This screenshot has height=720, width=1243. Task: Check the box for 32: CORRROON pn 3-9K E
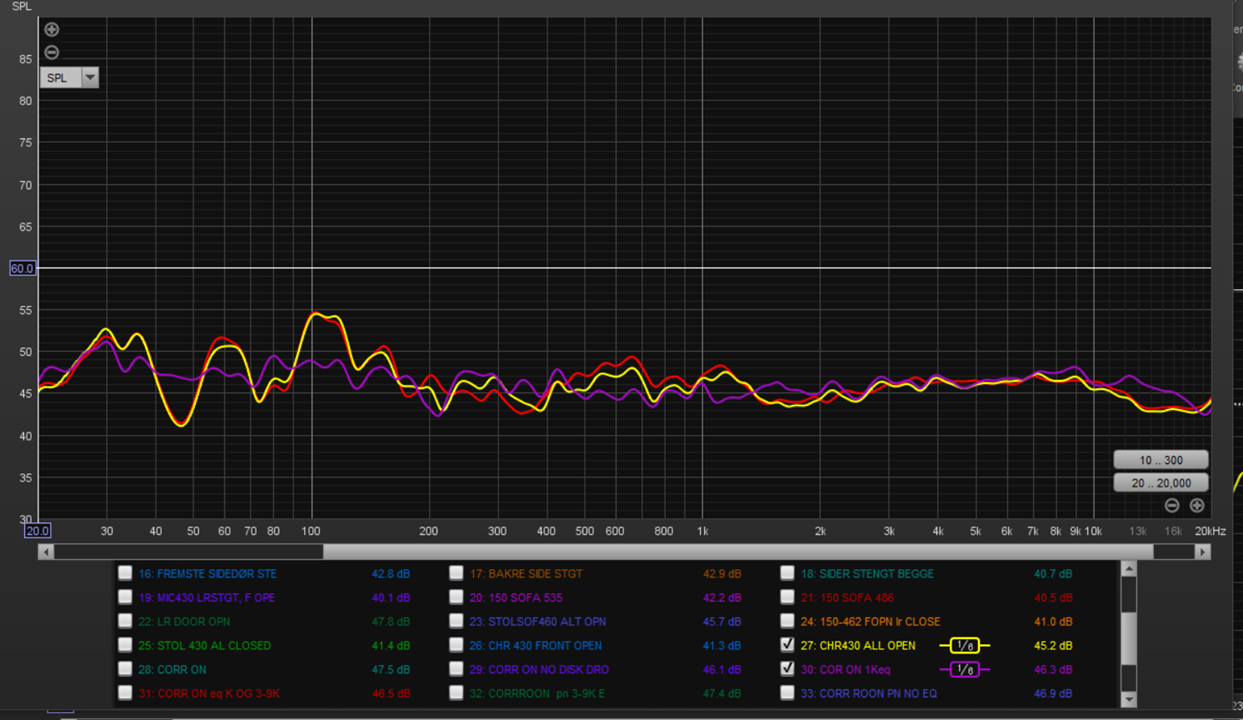pos(456,693)
